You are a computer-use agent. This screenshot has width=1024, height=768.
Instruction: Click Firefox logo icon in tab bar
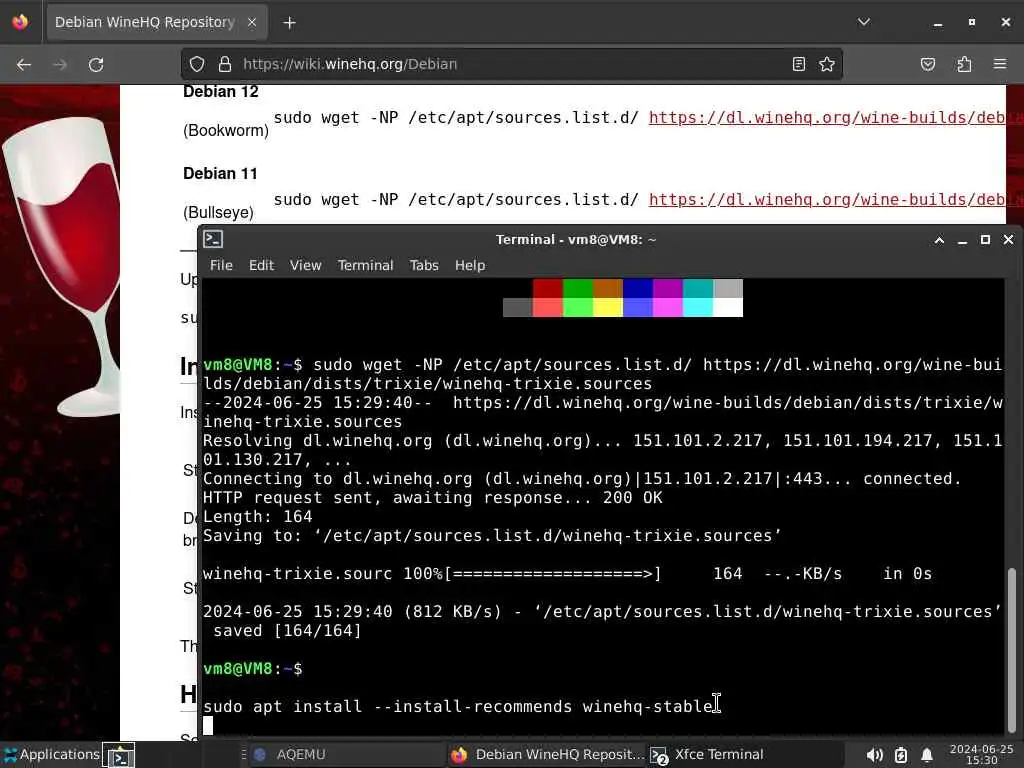tap(20, 22)
